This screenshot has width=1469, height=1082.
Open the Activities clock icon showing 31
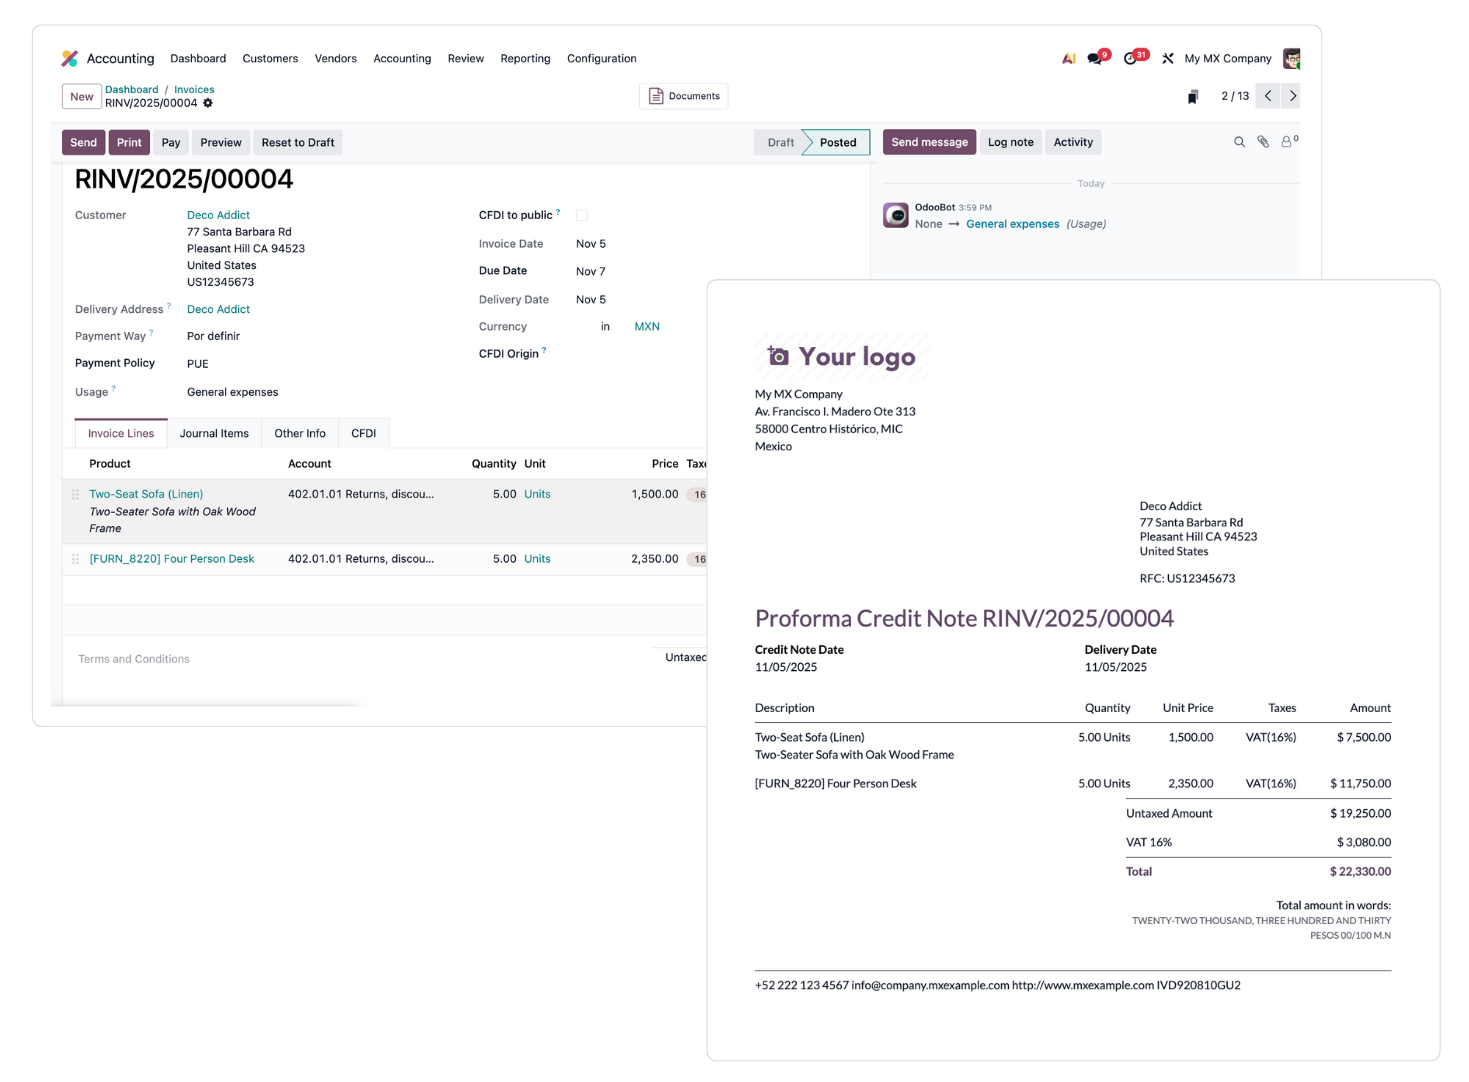(1130, 58)
